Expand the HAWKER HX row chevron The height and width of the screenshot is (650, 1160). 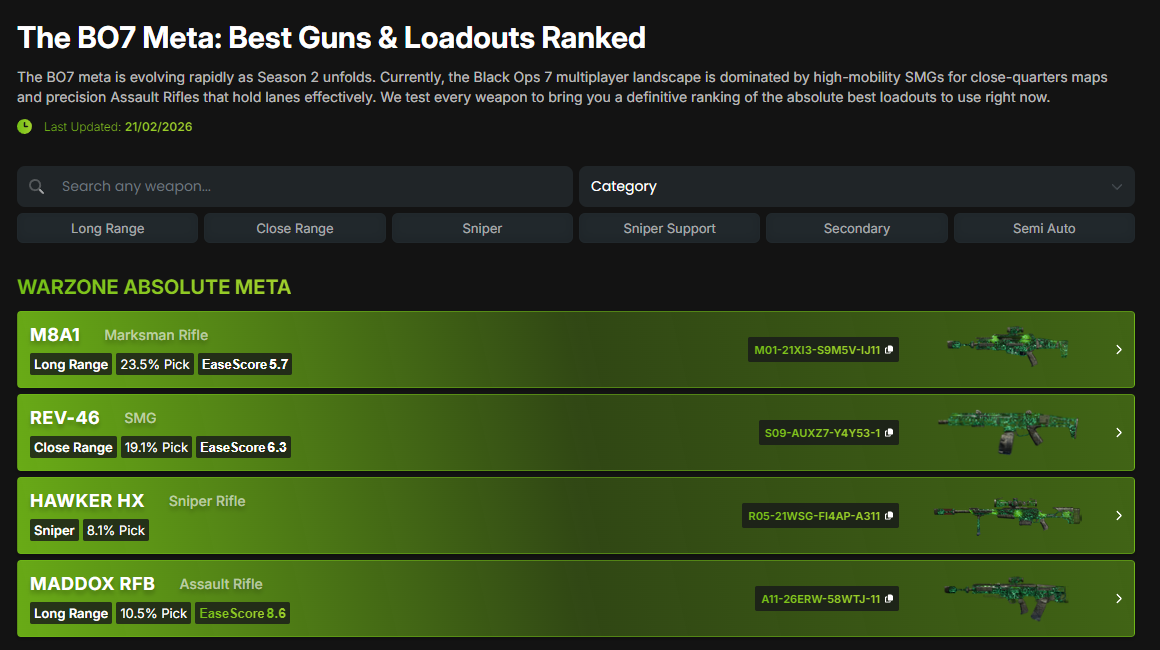[x=1118, y=516]
